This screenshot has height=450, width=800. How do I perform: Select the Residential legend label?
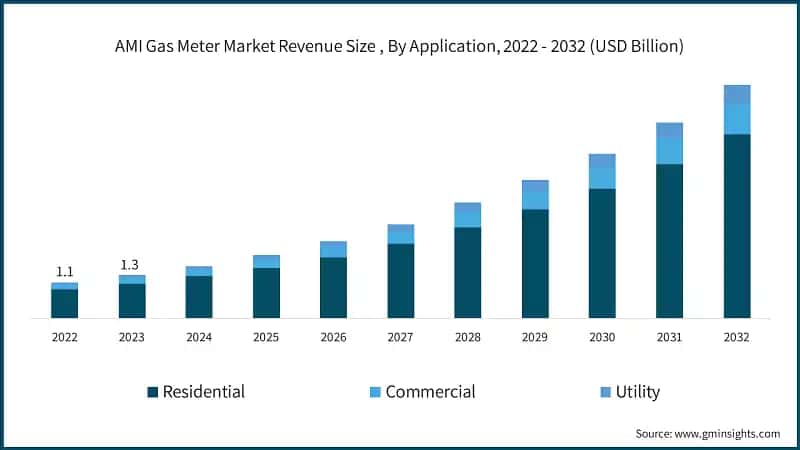click(x=204, y=392)
